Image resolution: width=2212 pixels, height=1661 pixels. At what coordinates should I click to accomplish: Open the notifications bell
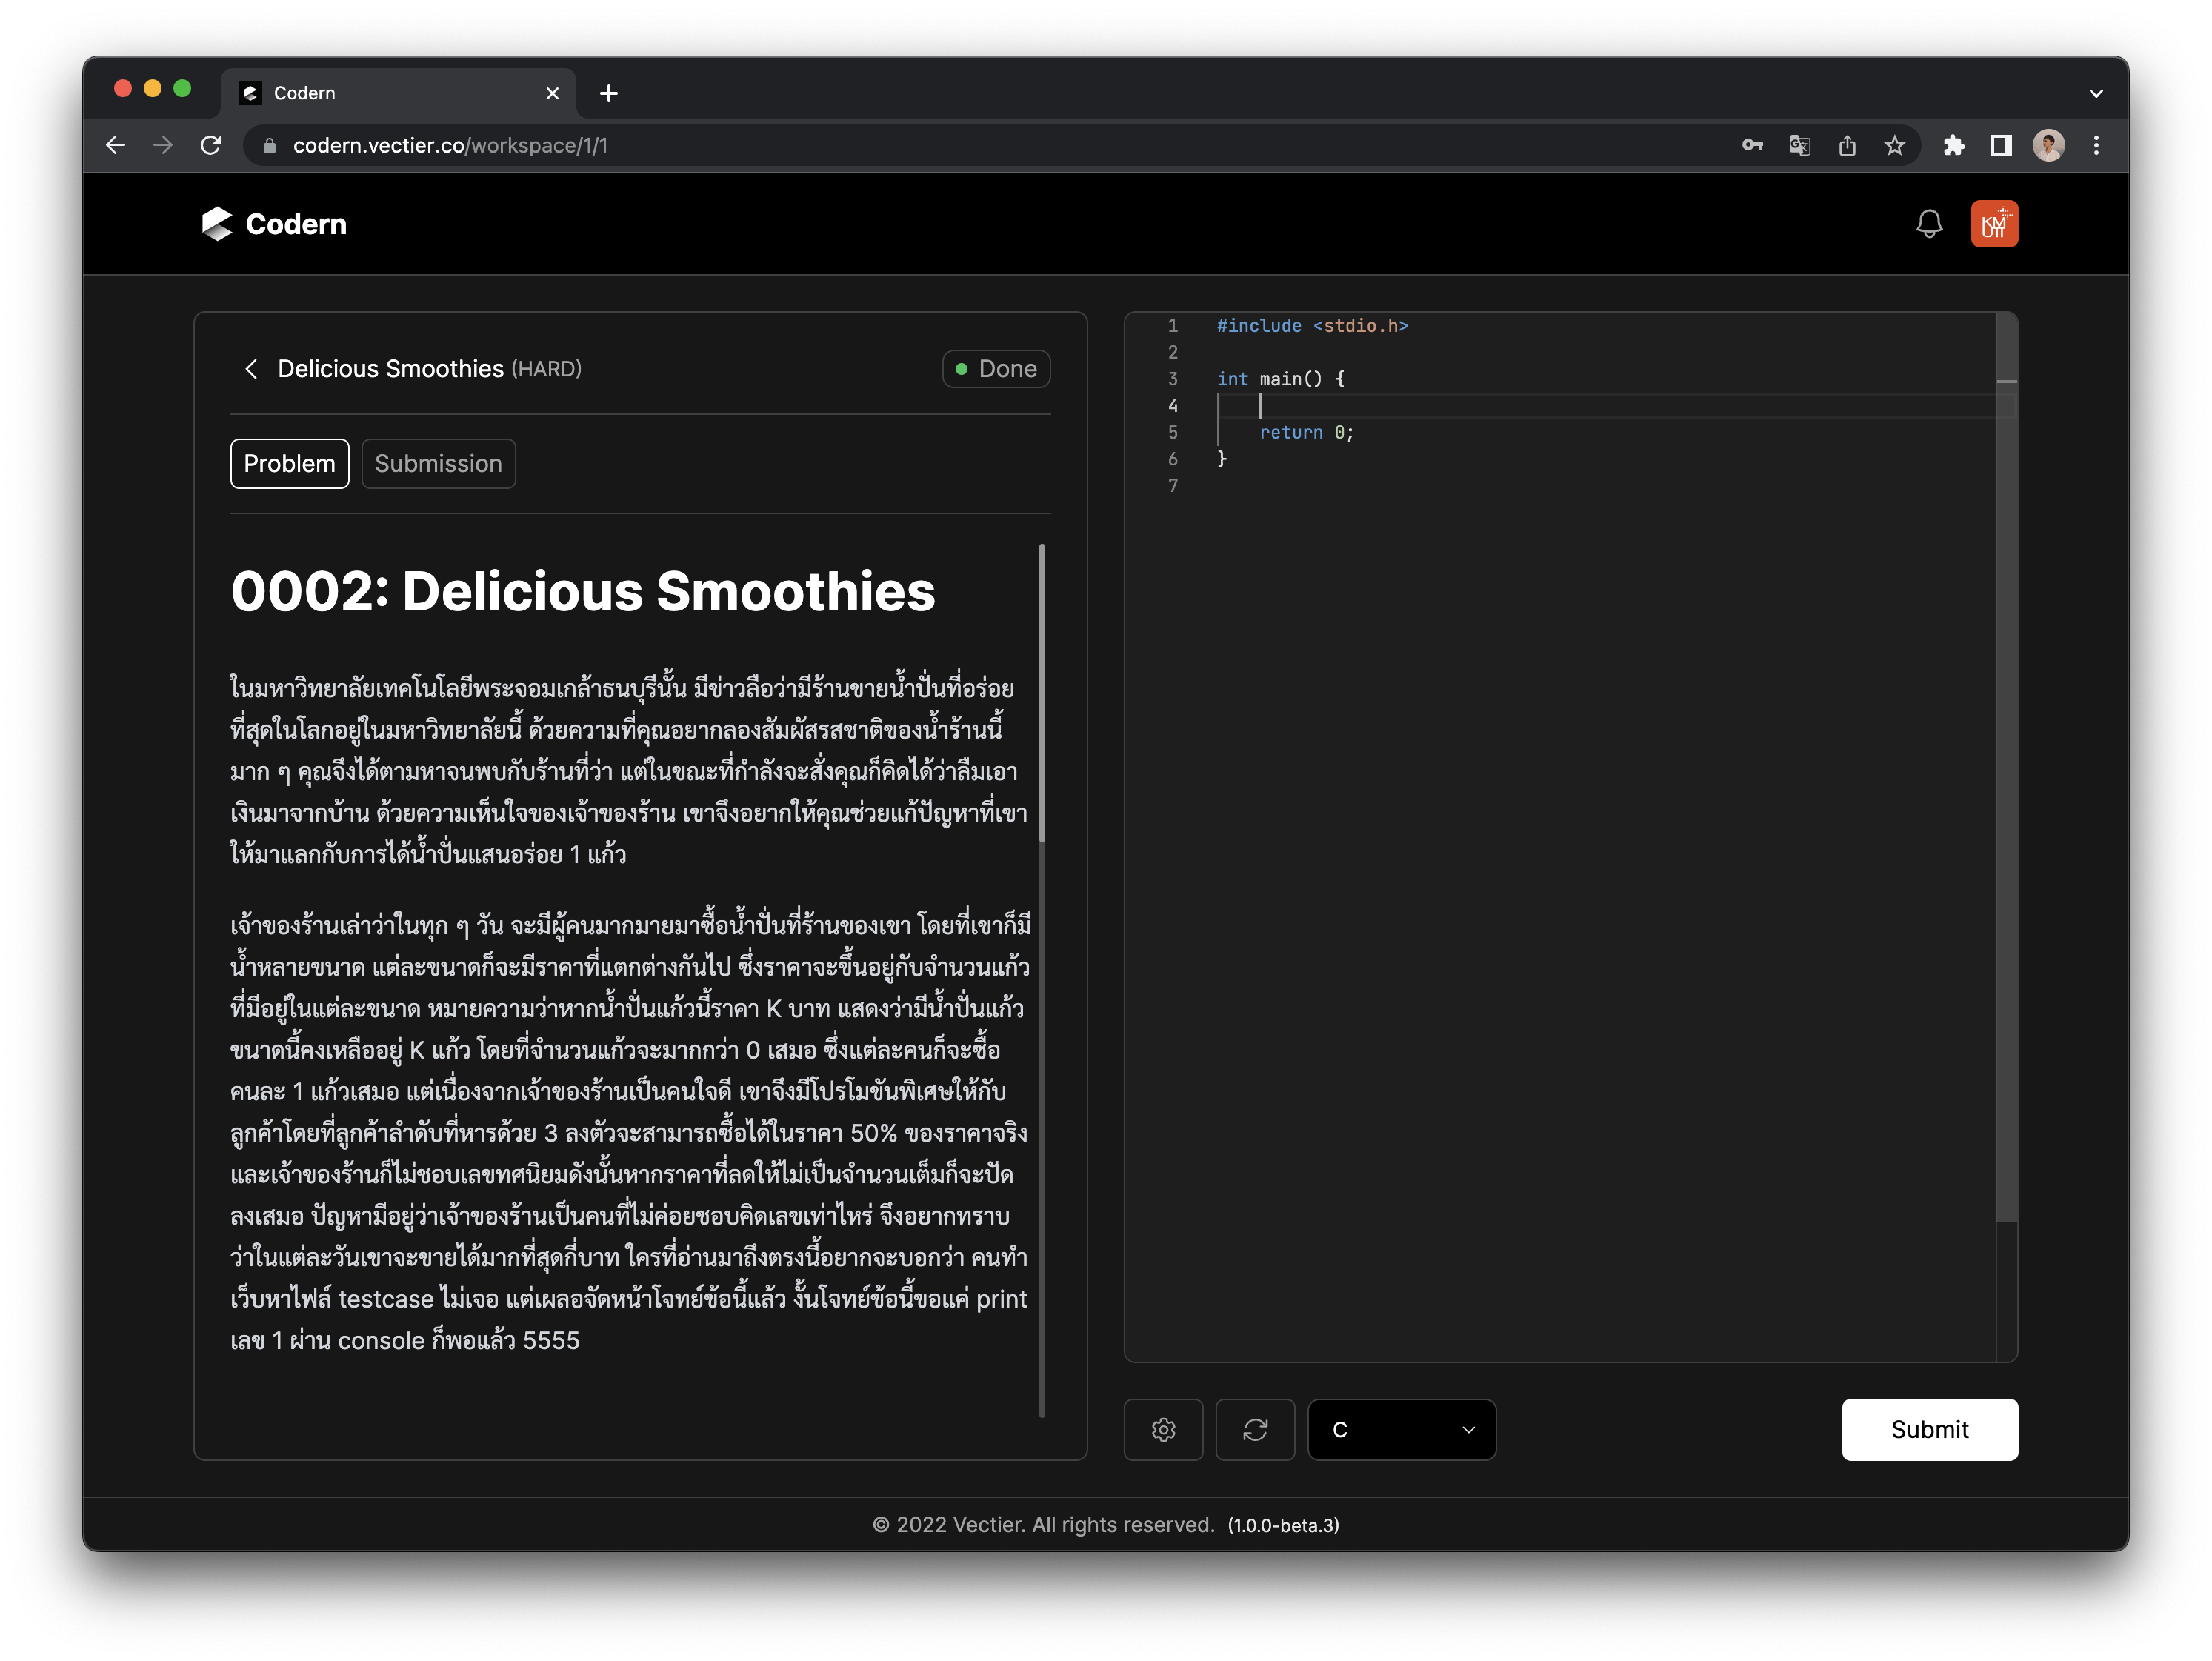(x=1928, y=224)
